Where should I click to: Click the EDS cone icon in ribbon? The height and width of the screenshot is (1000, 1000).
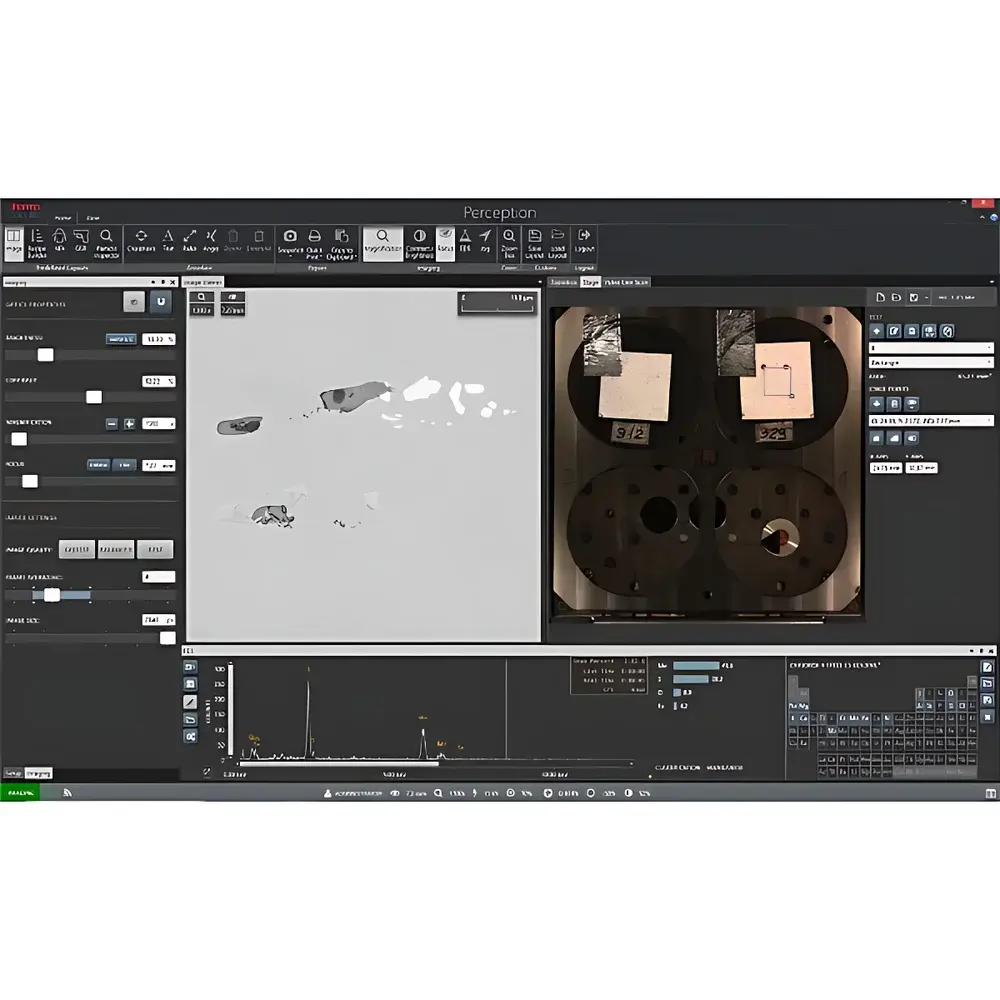(465, 241)
